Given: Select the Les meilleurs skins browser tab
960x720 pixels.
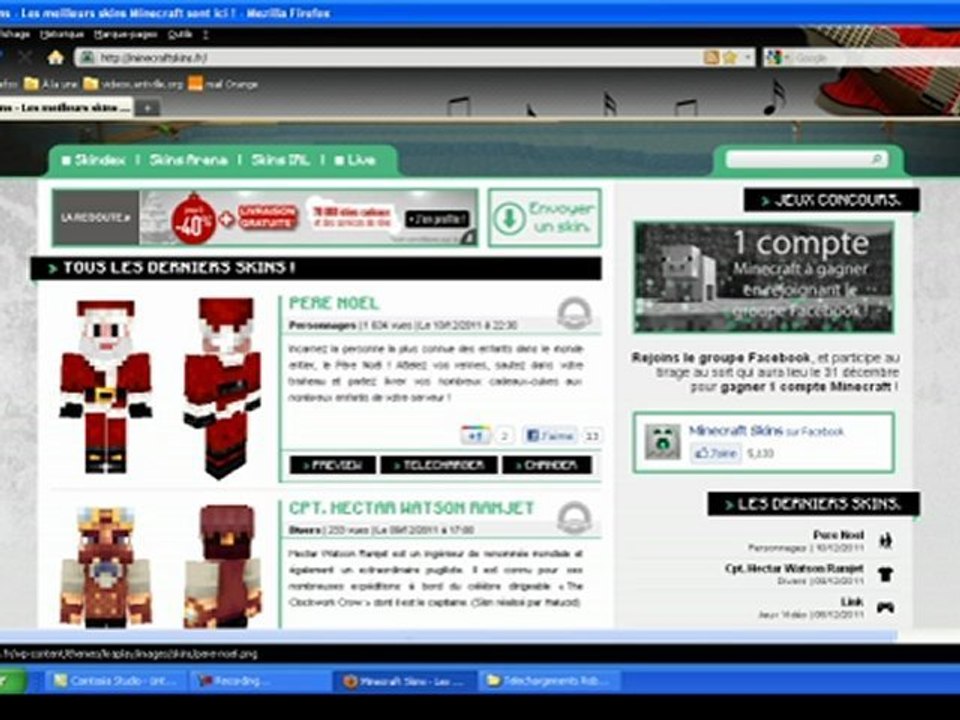Looking at the screenshot, I should [64, 108].
